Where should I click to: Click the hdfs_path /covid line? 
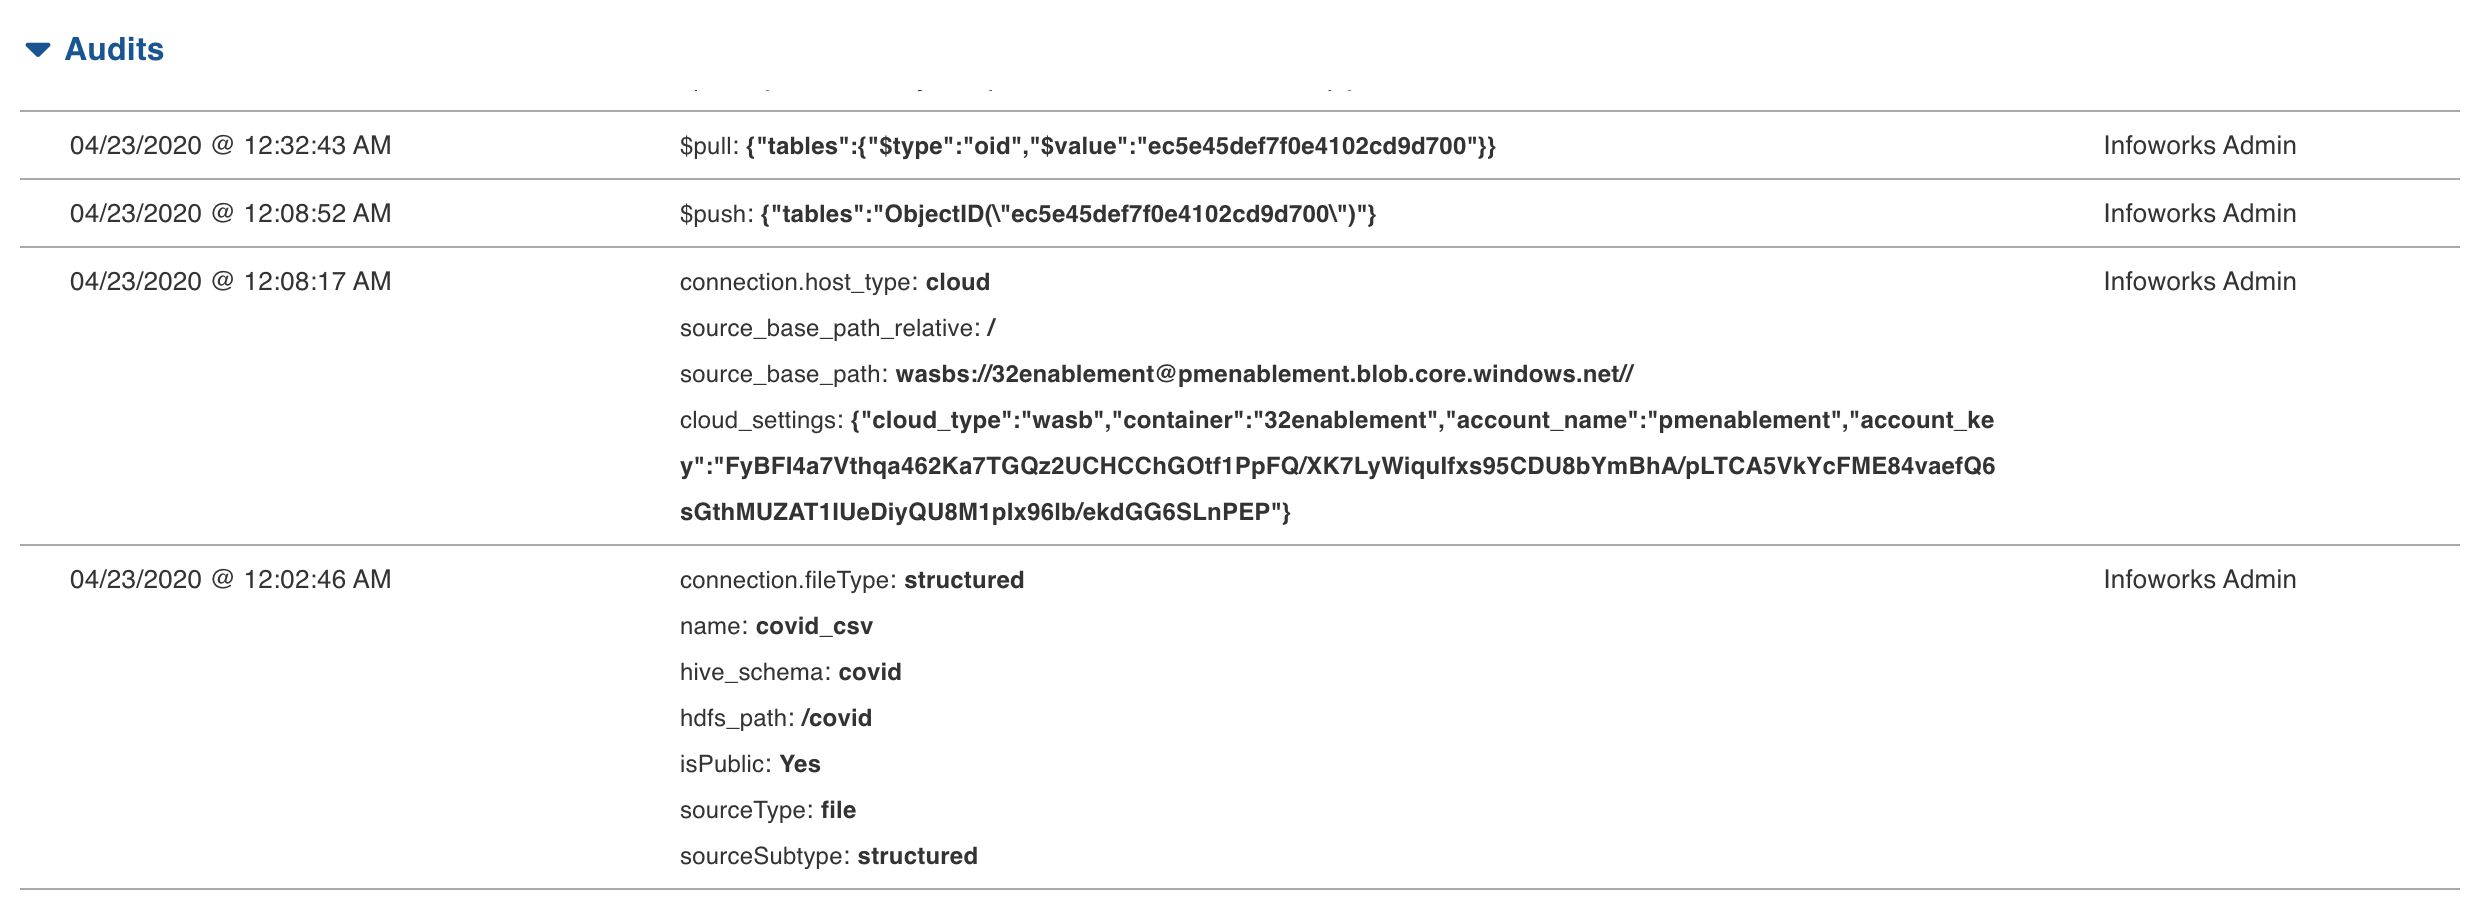pos(775,719)
